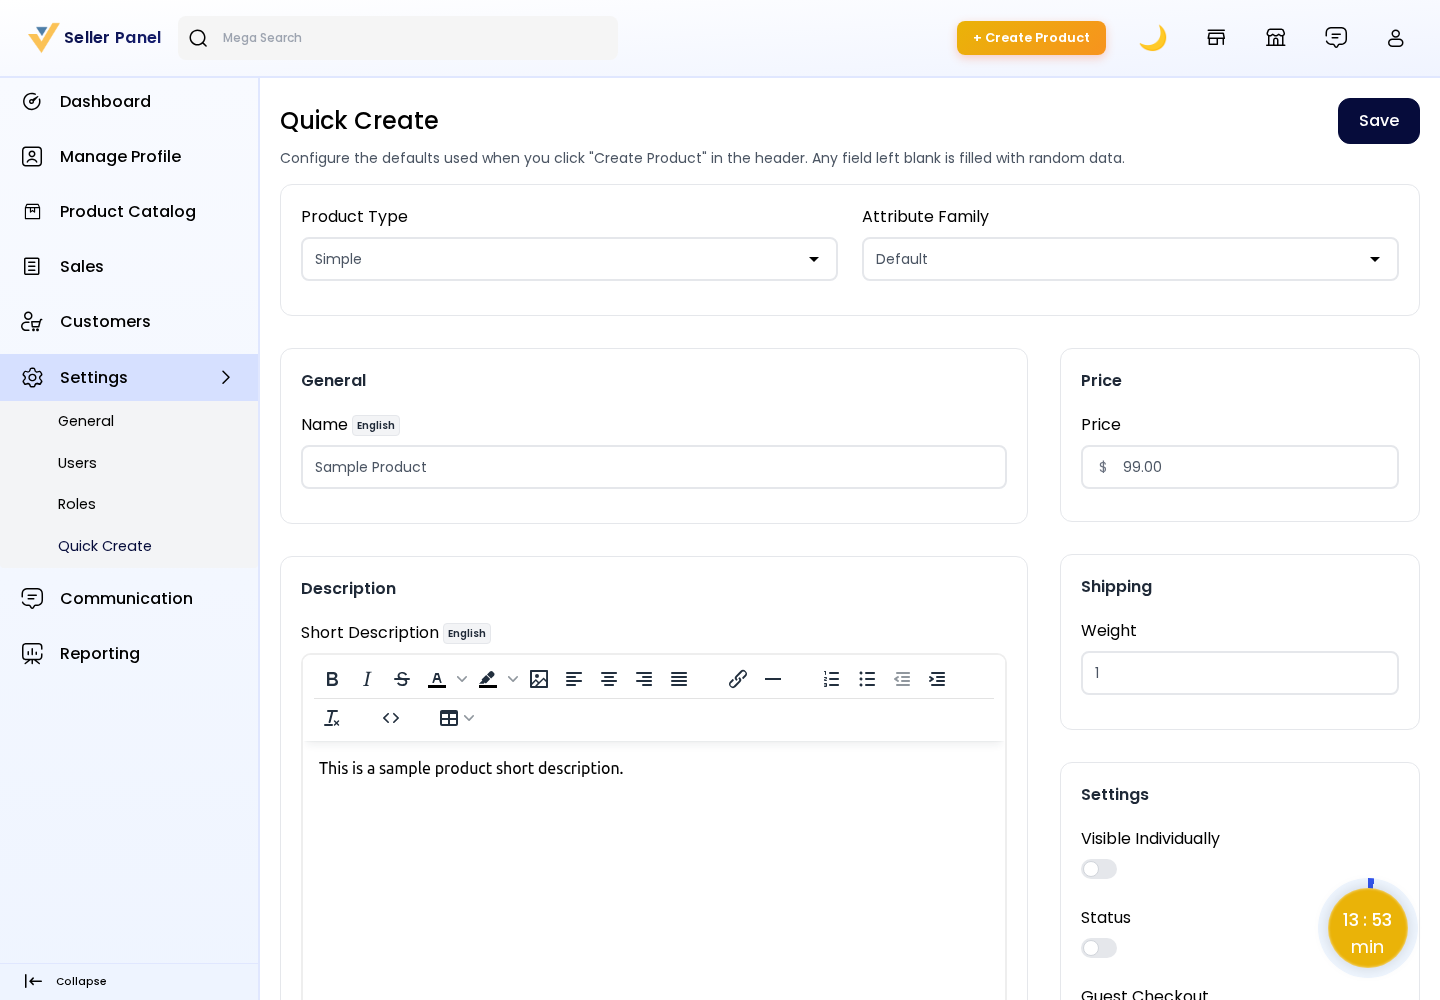
Task: Insert a hyperlink in editor
Action: click(x=738, y=679)
